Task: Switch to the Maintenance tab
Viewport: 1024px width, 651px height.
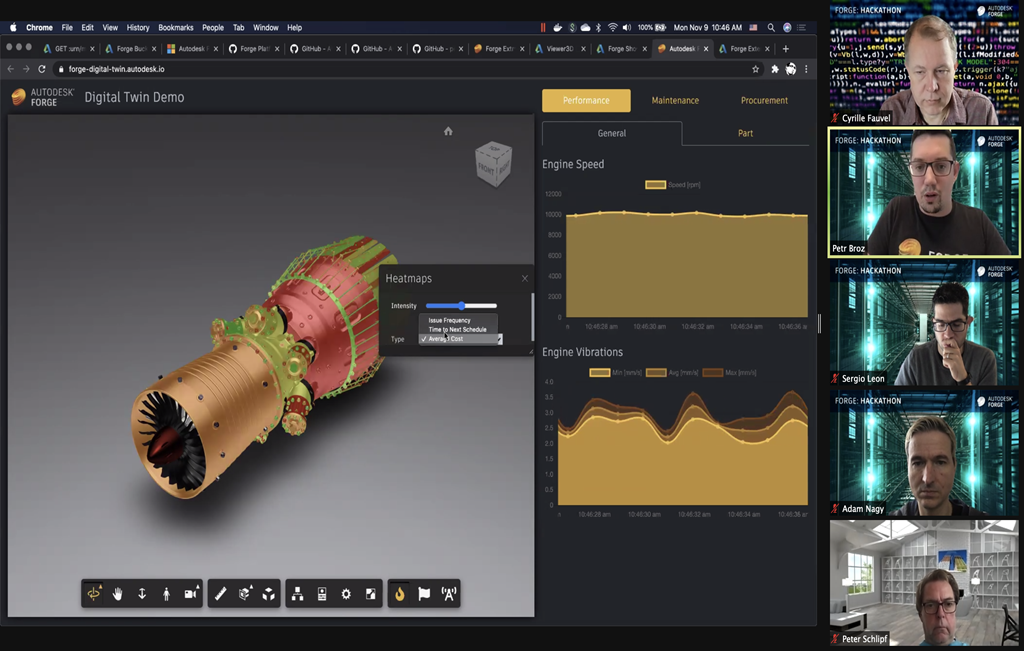Action: (675, 100)
